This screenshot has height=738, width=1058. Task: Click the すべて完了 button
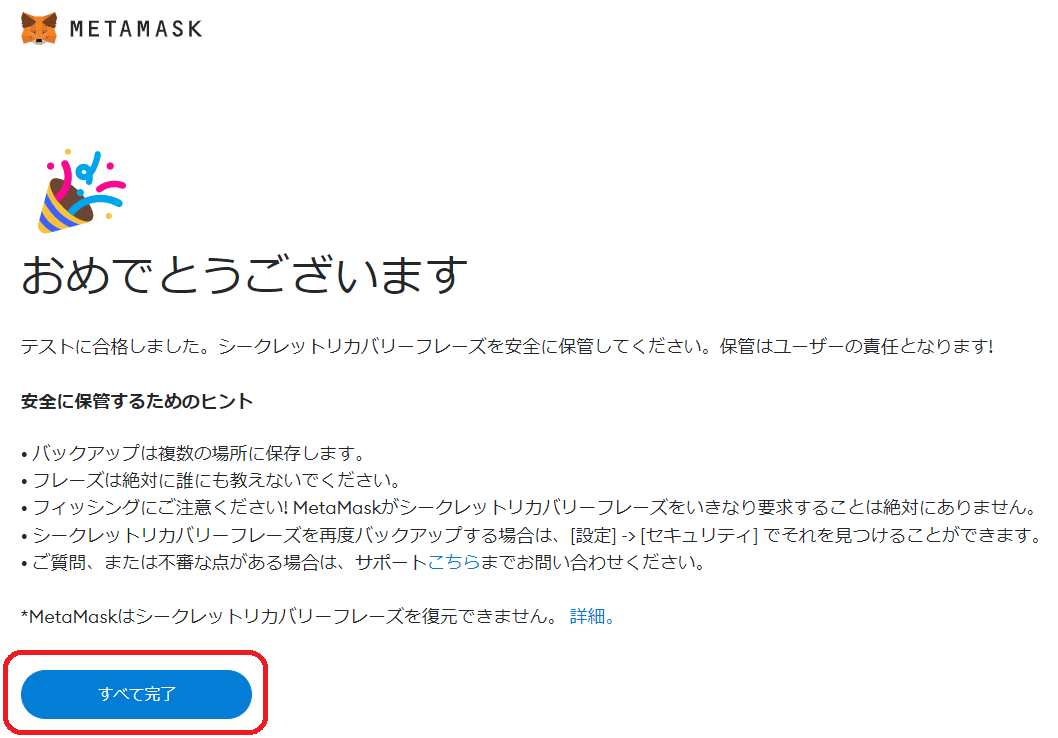coord(136,693)
